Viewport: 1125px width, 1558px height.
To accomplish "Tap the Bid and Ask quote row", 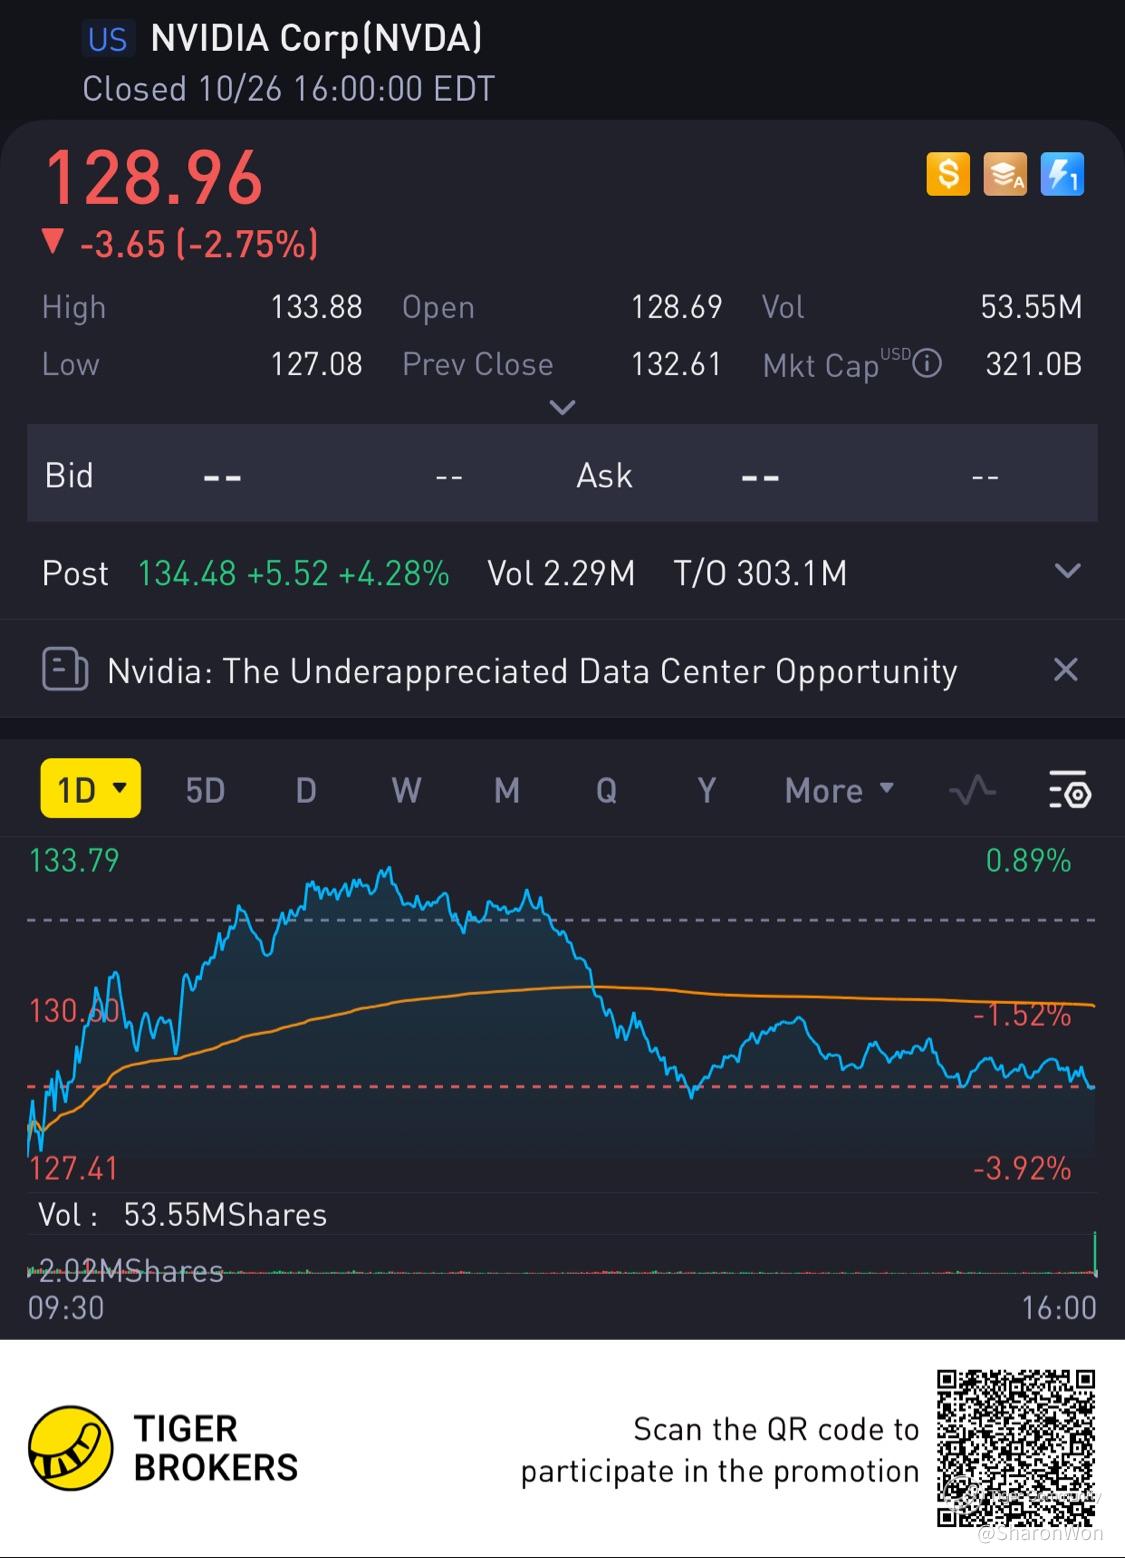I will click(x=562, y=474).
